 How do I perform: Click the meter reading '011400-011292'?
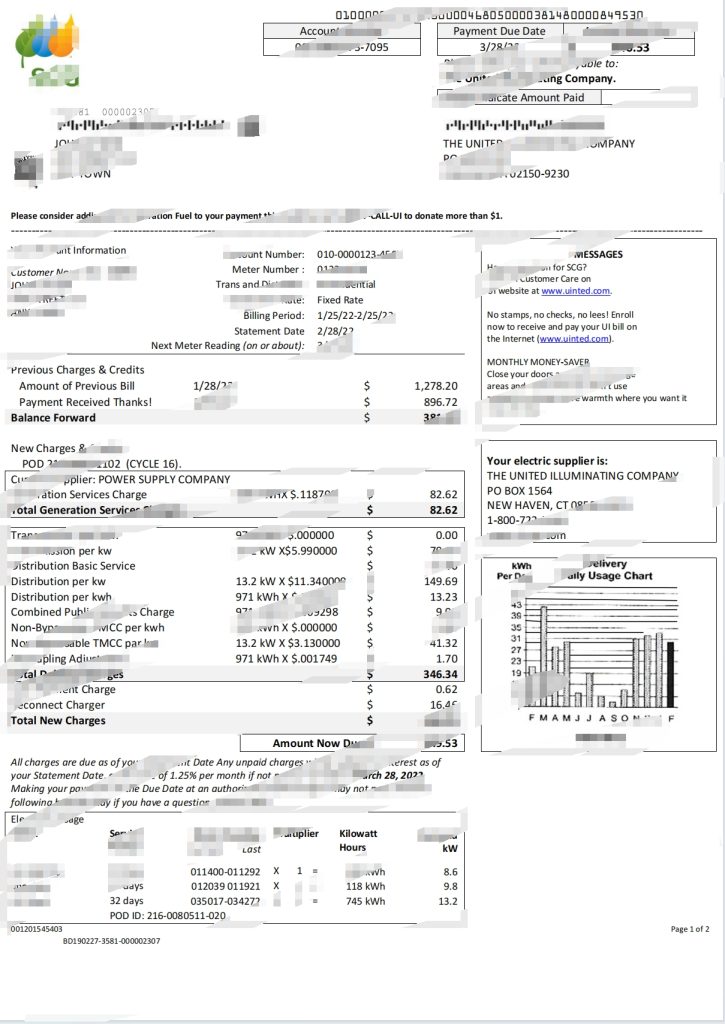click(225, 872)
